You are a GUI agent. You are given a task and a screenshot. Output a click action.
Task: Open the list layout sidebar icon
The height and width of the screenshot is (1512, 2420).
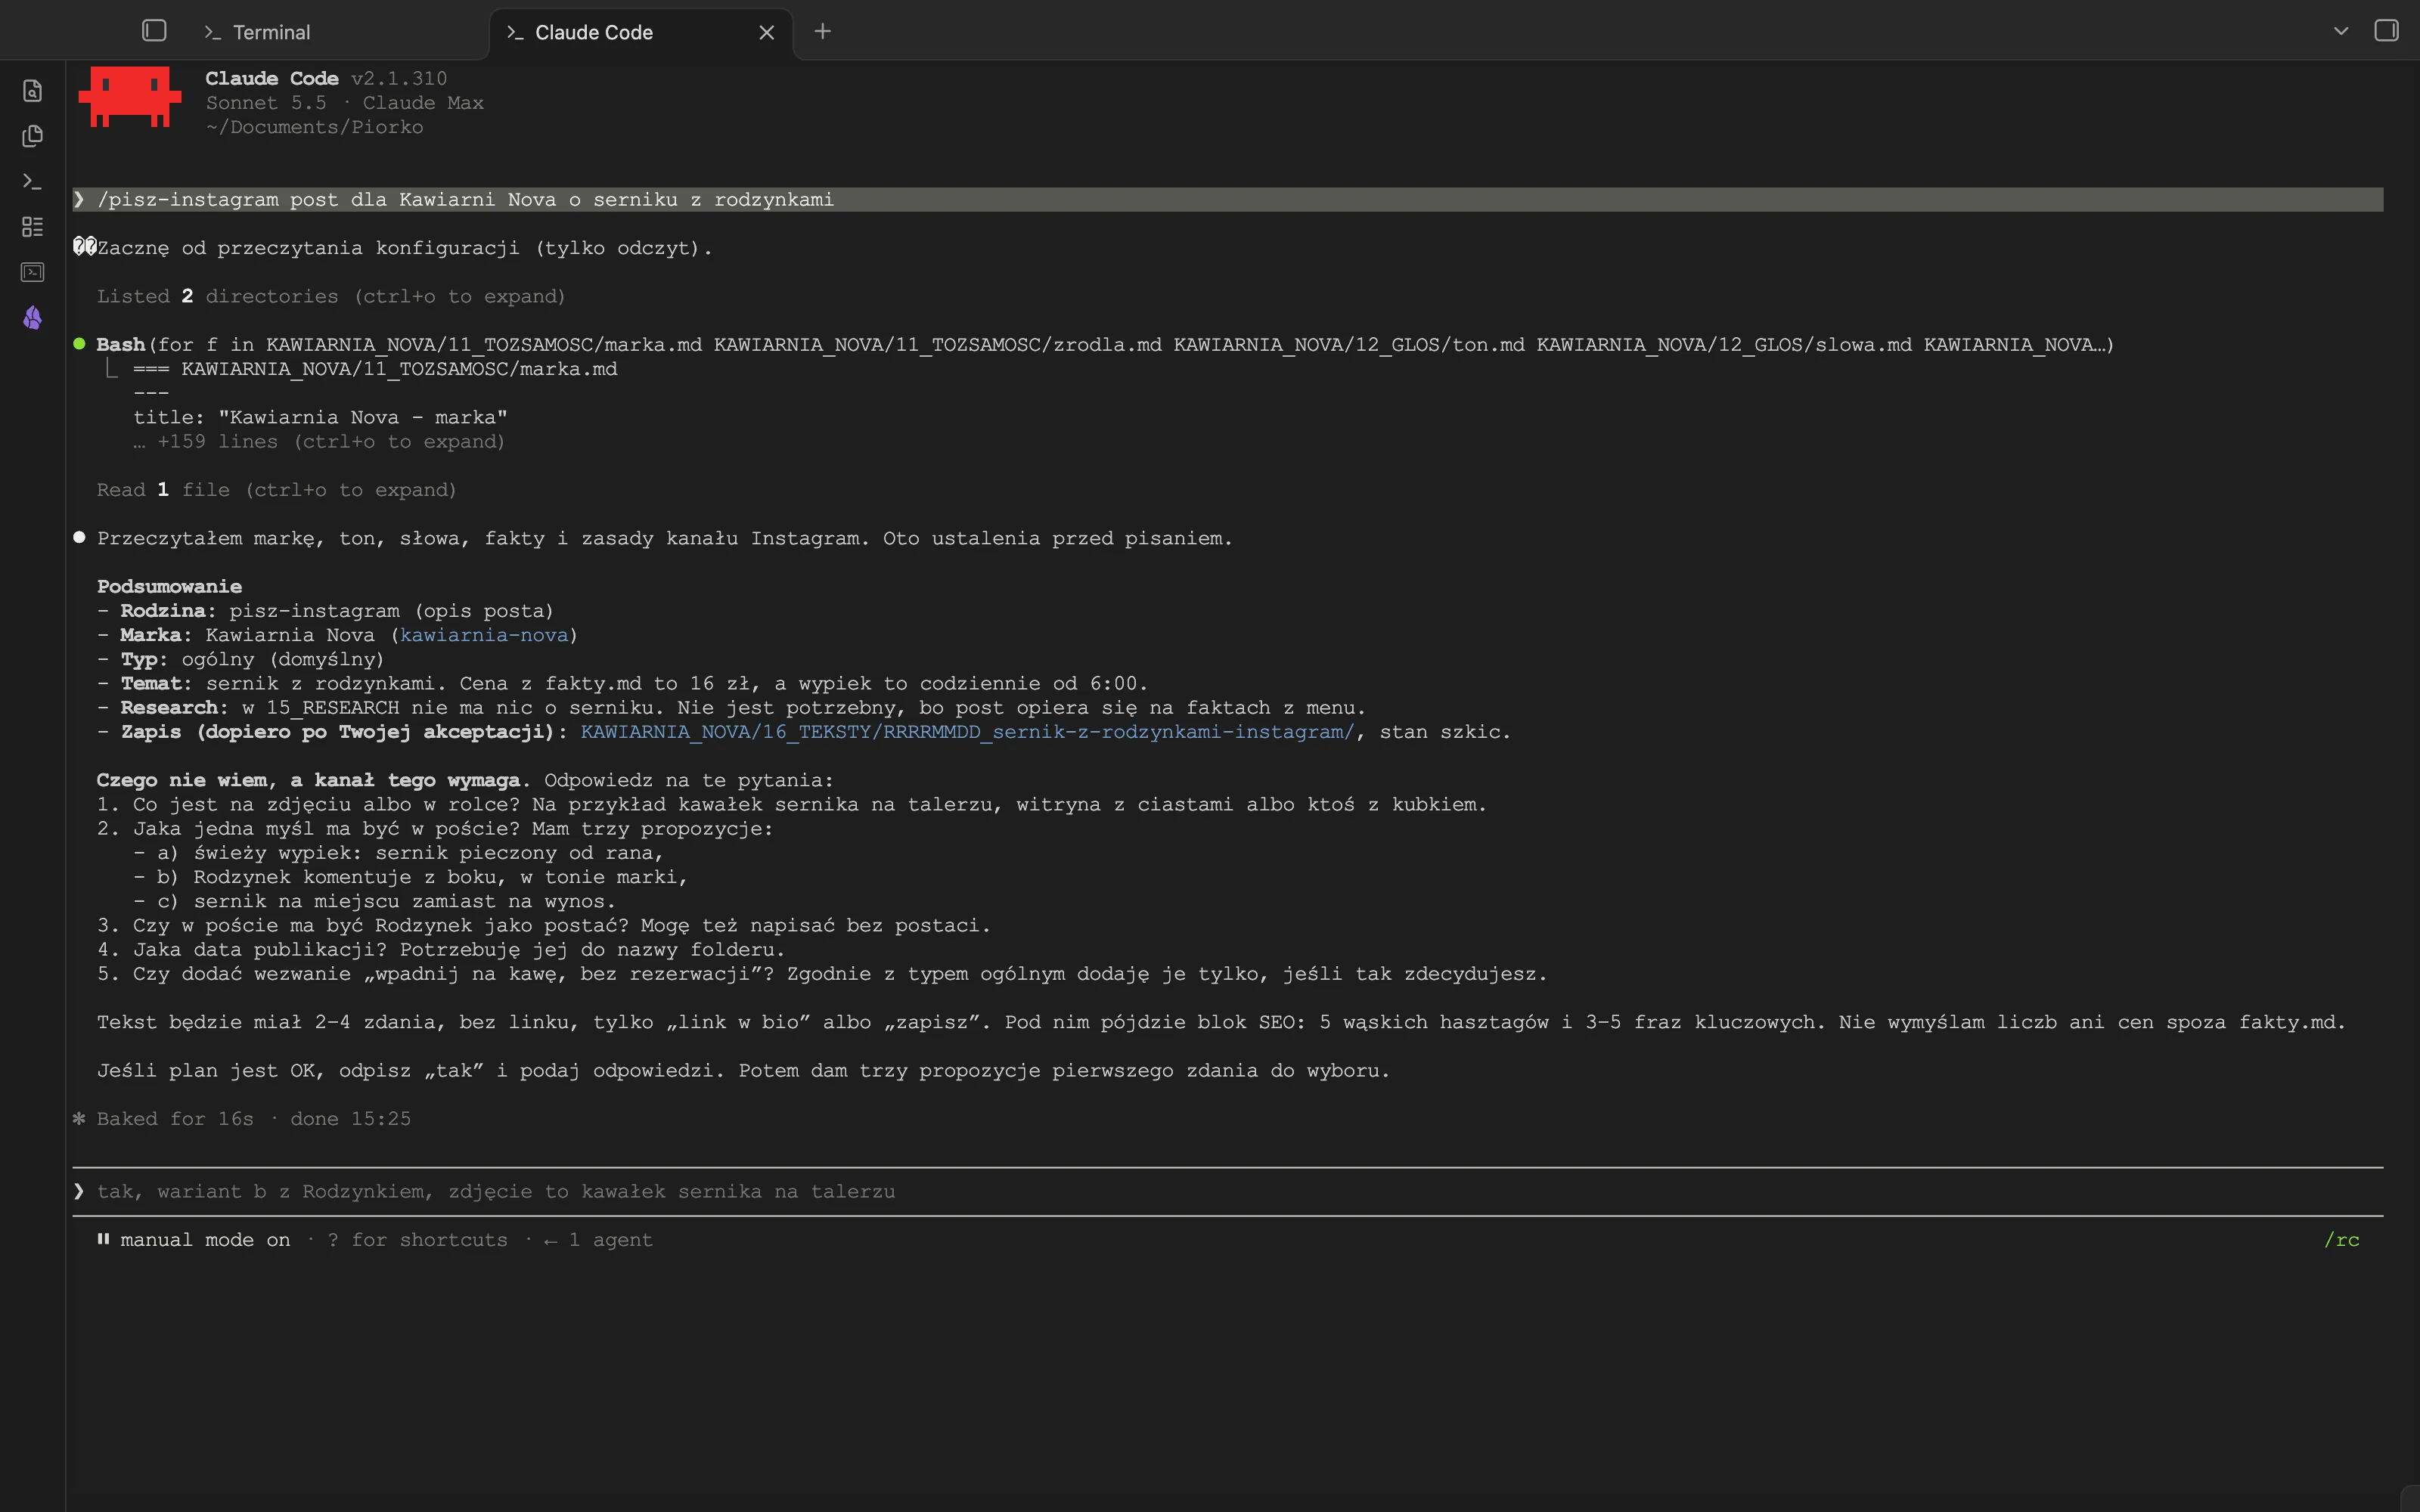coord(32,227)
